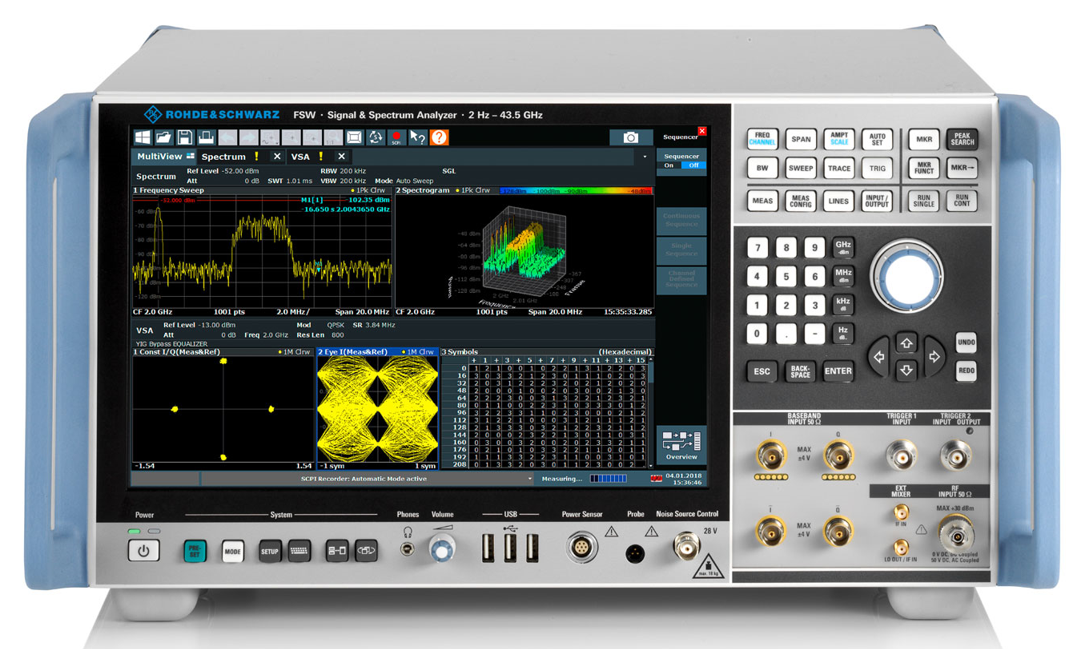Click the MODE key
This screenshot has width=1081, height=649.
(233, 551)
